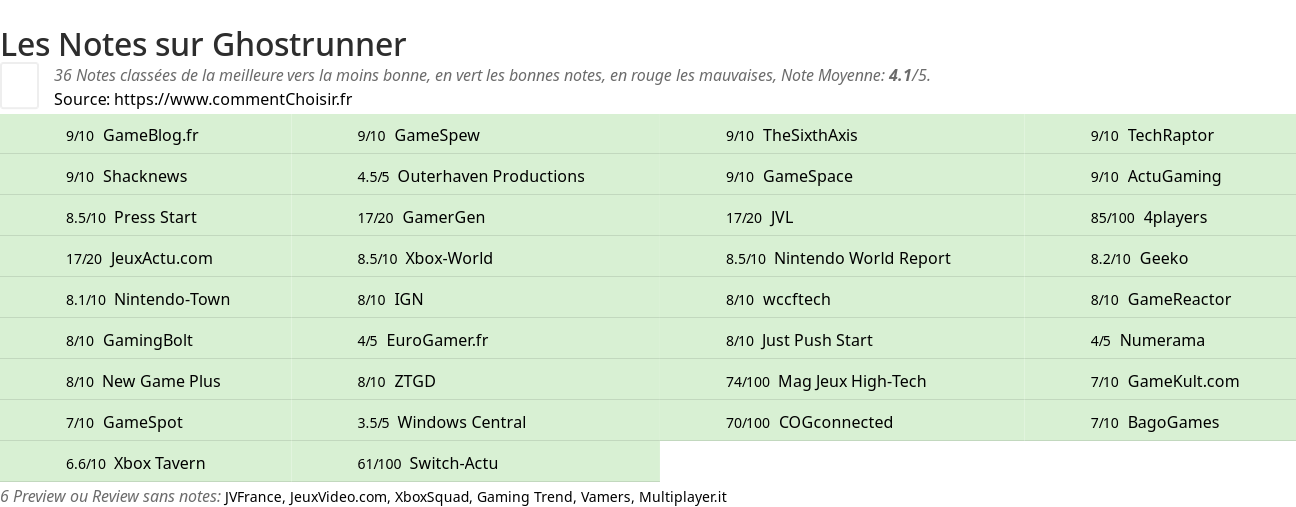Select New Game Plus rating
This screenshot has height=507, width=1296.
pyautogui.click(x=143, y=381)
